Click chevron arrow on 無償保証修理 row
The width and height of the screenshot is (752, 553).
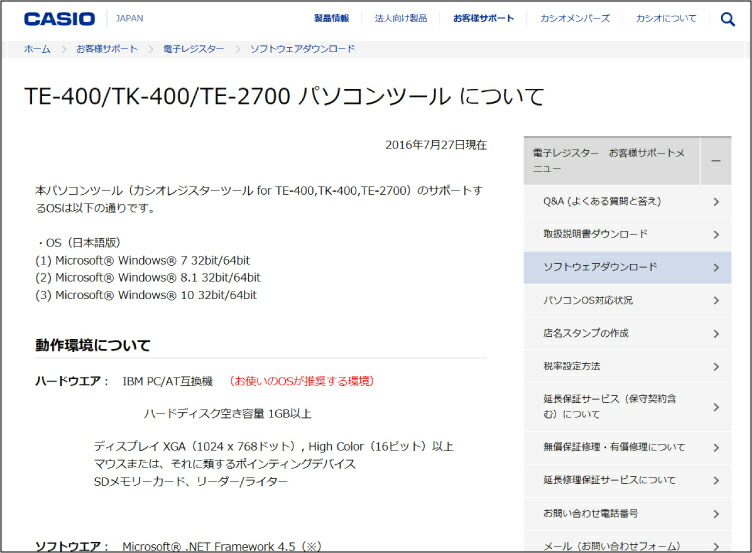coord(716,448)
